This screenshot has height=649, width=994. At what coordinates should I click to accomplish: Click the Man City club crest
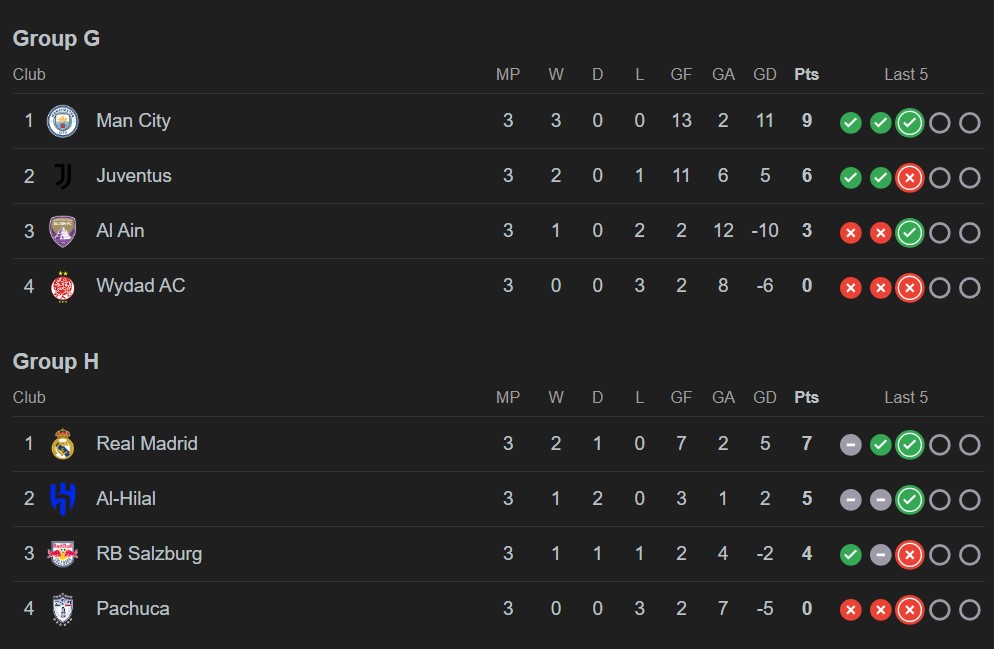63,121
